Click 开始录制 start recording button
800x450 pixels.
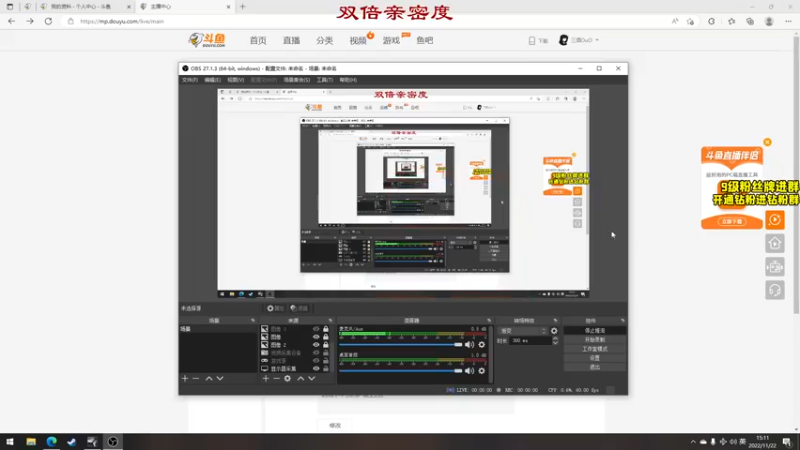click(594, 340)
